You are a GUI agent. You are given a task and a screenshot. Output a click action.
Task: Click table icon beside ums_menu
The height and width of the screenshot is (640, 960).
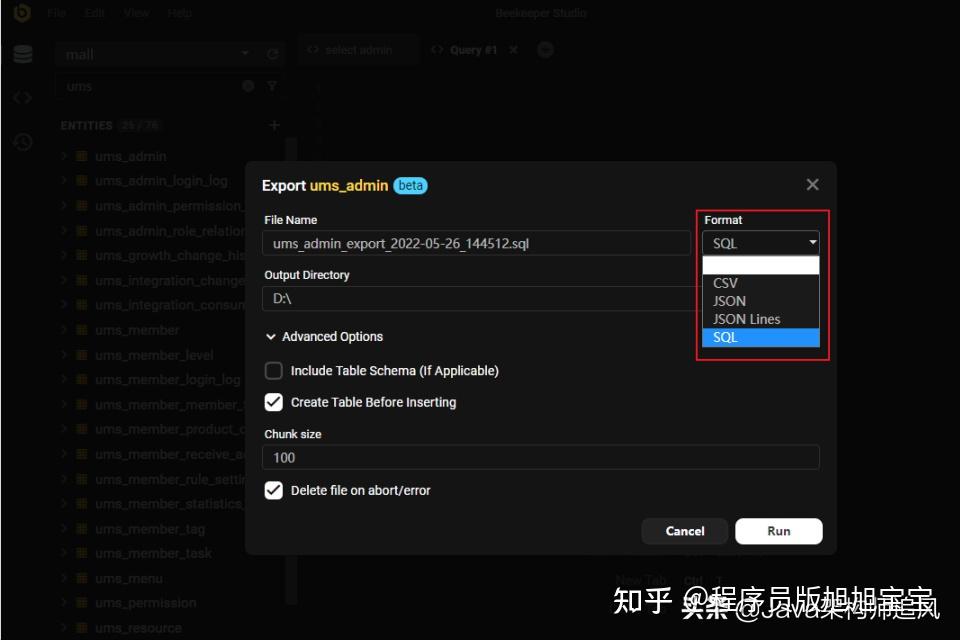pos(81,578)
